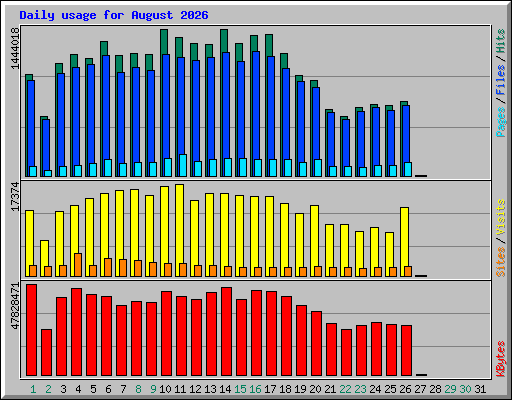Click the green "Hits" legend label
512x400 pixels.
[501, 41]
